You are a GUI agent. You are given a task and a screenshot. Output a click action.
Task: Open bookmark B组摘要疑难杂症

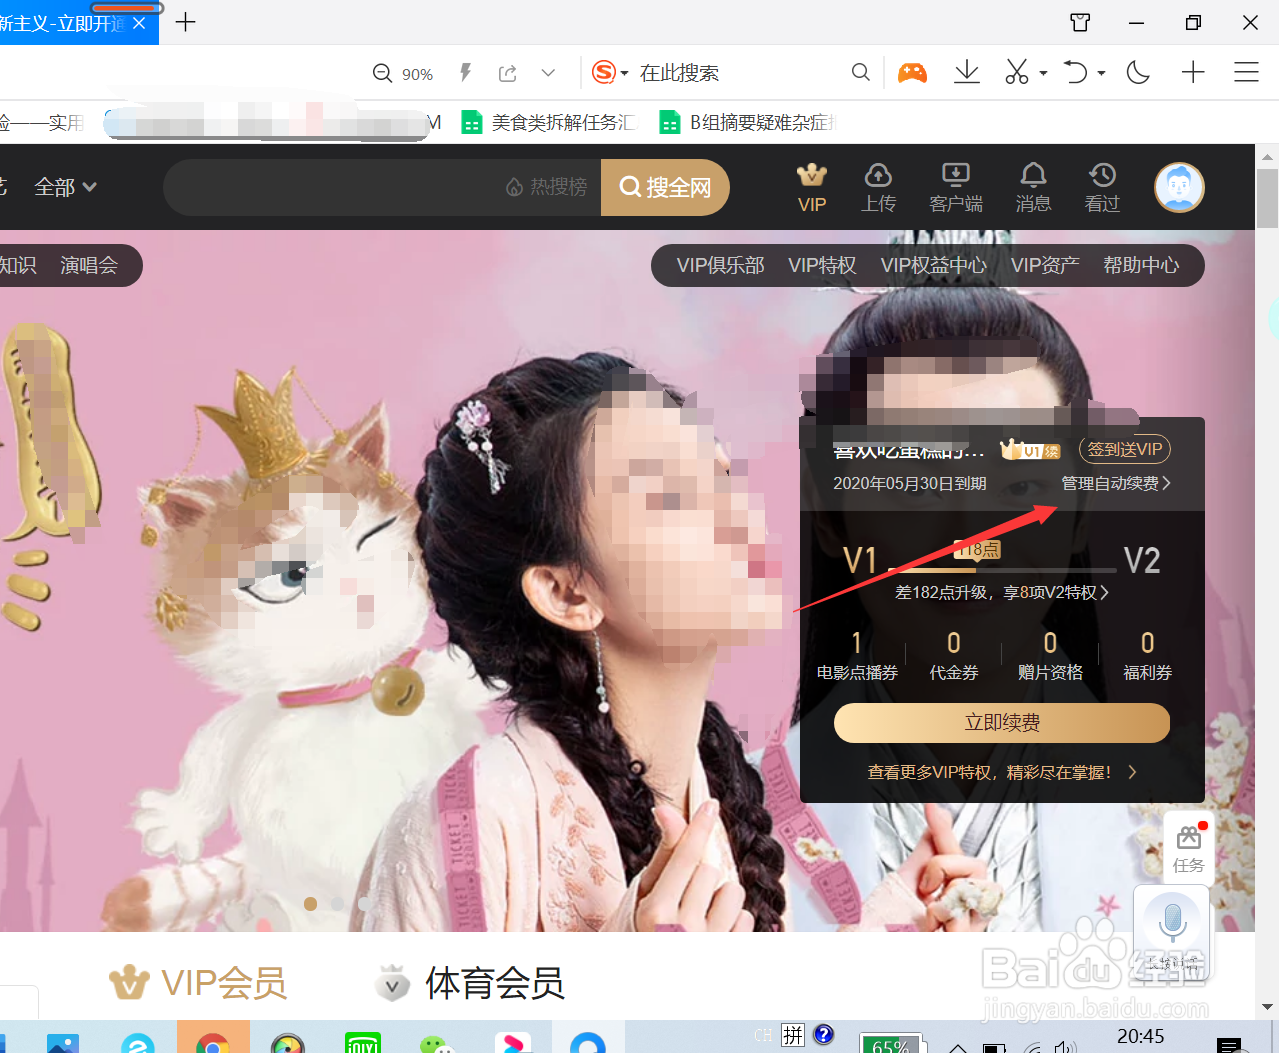click(748, 122)
